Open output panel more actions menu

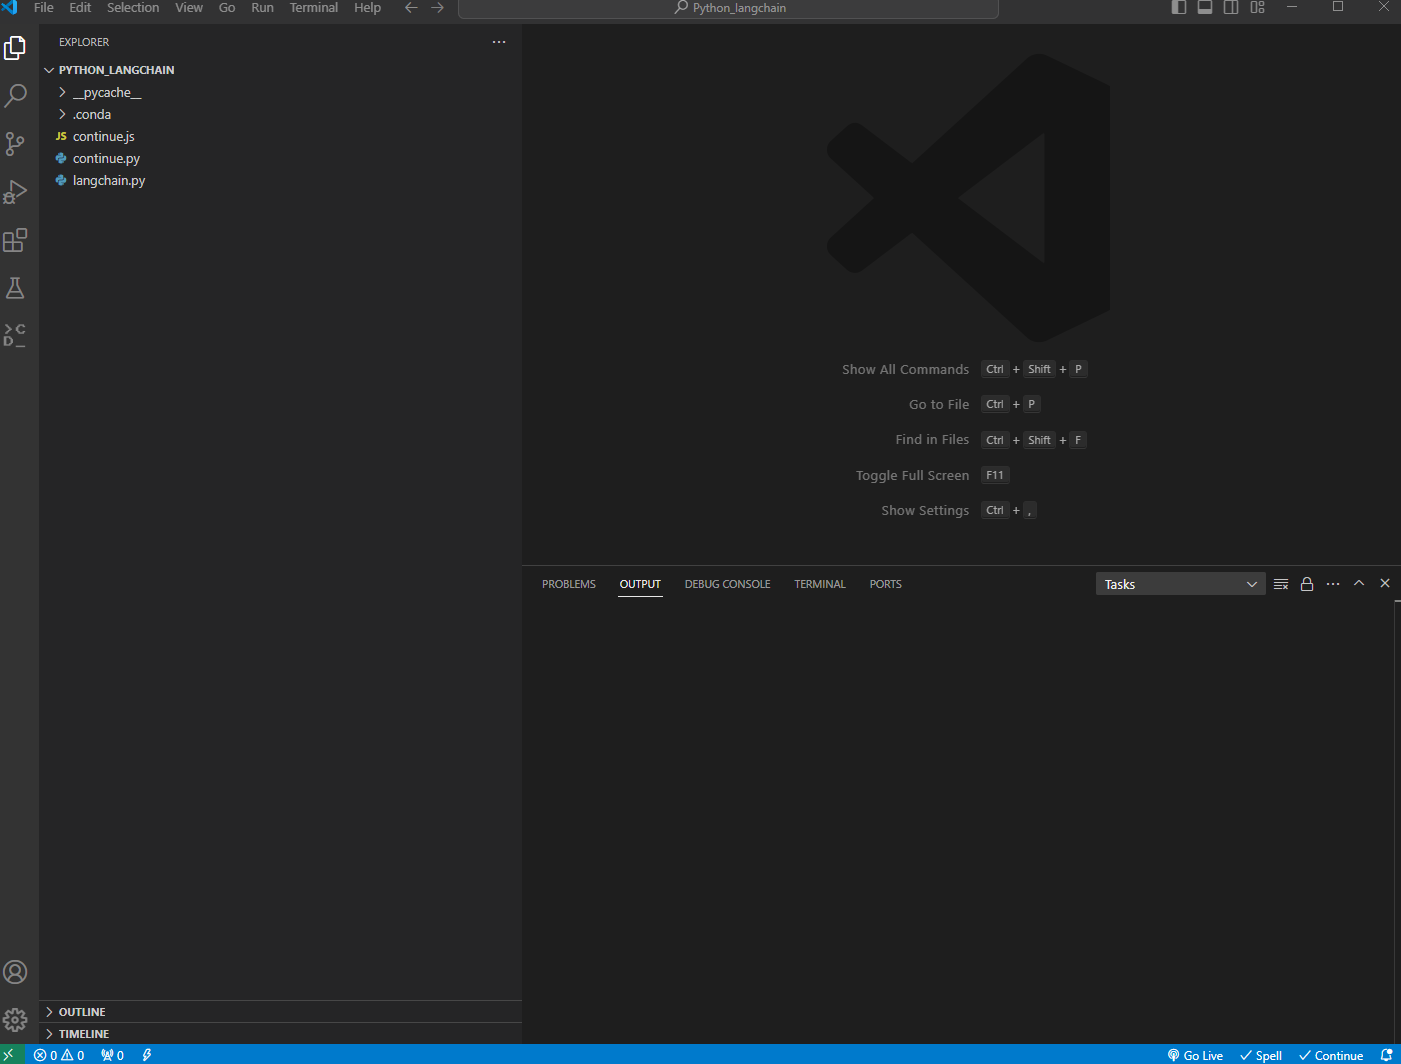(x=1333, y=584)
